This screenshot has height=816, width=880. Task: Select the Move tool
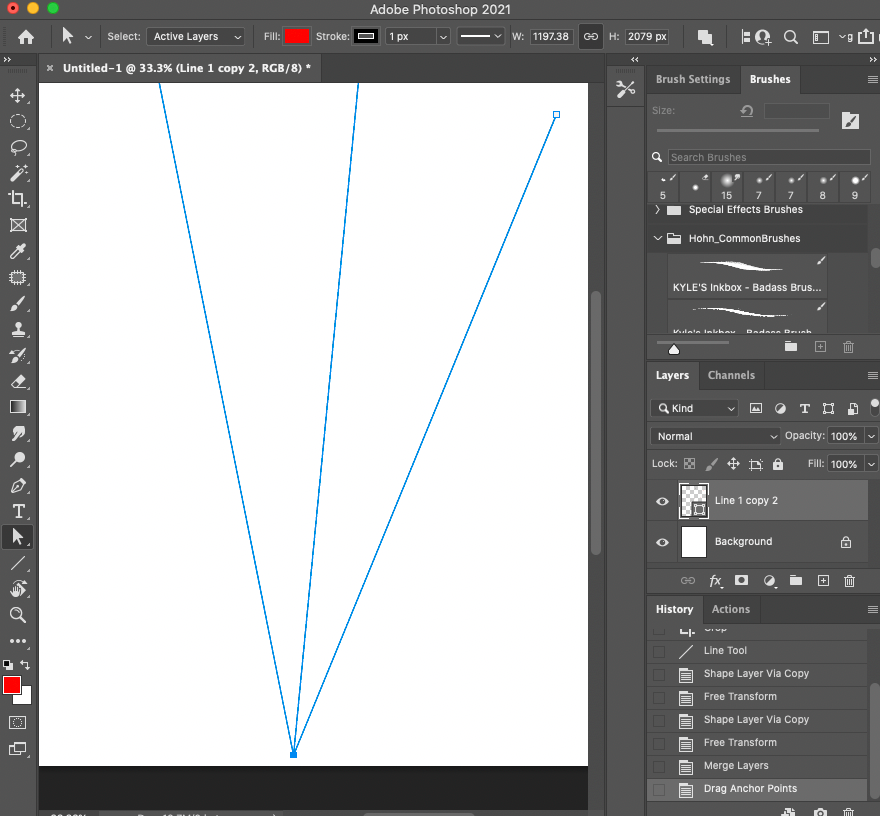17,95
